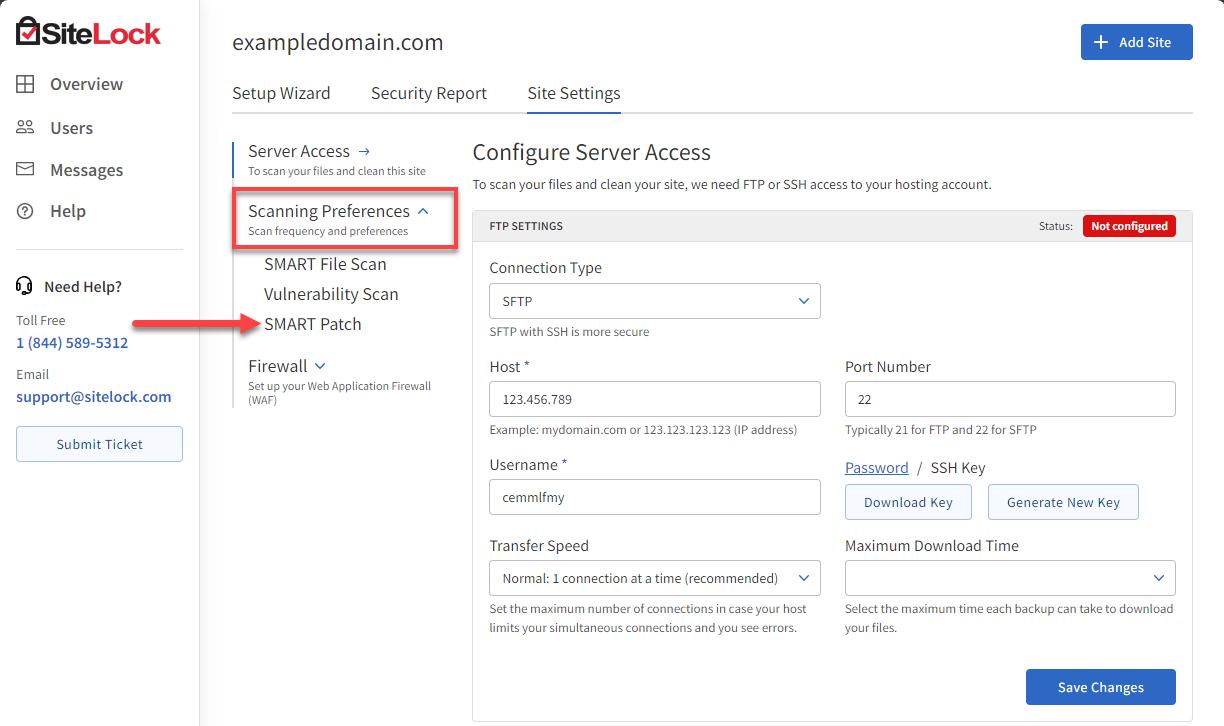Click the plus icon on Add Site

[1103, 42]
